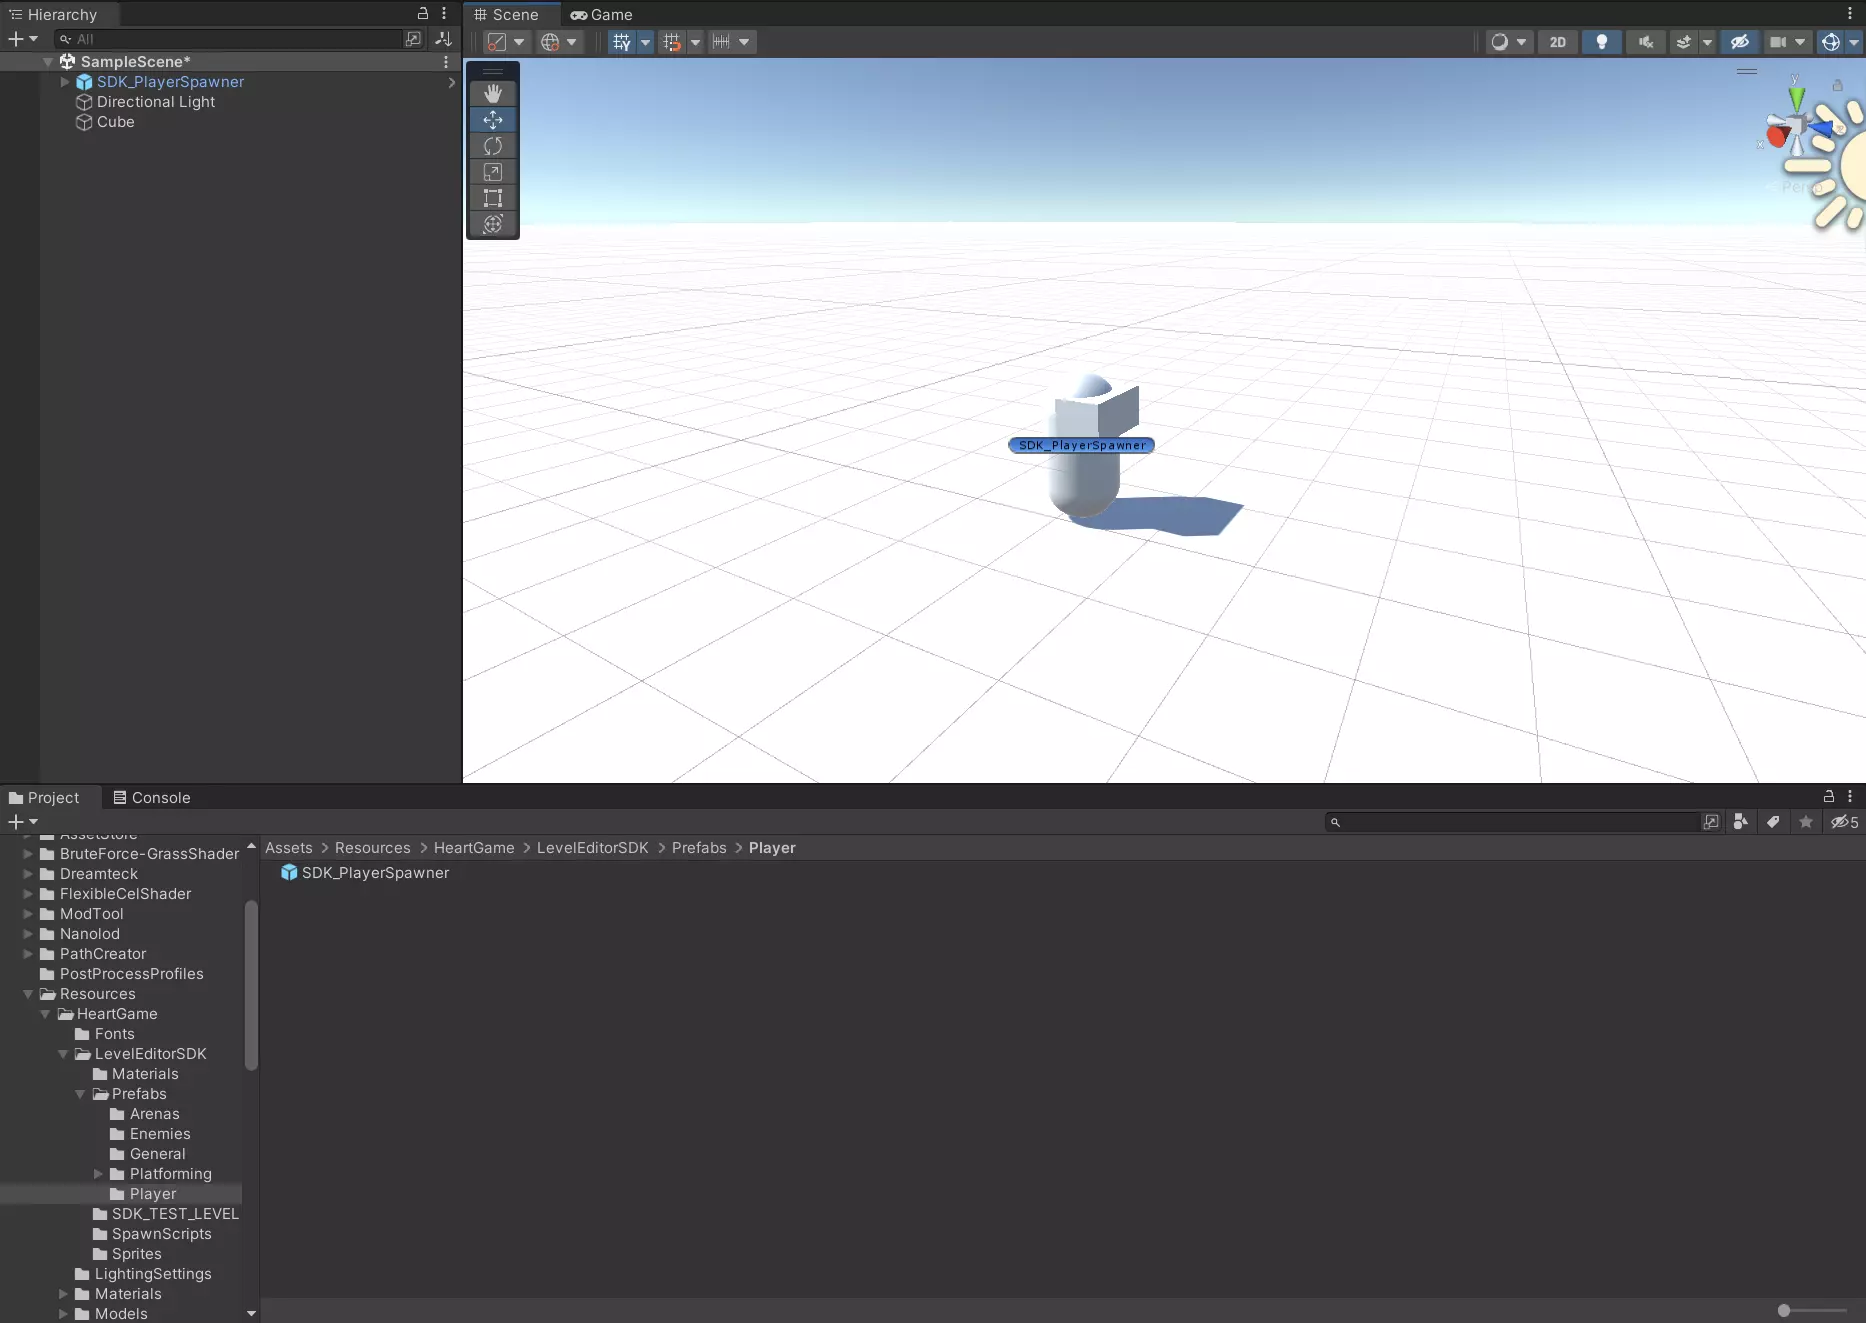Open scene camera settings dropdown arrow

(1800, 42)
